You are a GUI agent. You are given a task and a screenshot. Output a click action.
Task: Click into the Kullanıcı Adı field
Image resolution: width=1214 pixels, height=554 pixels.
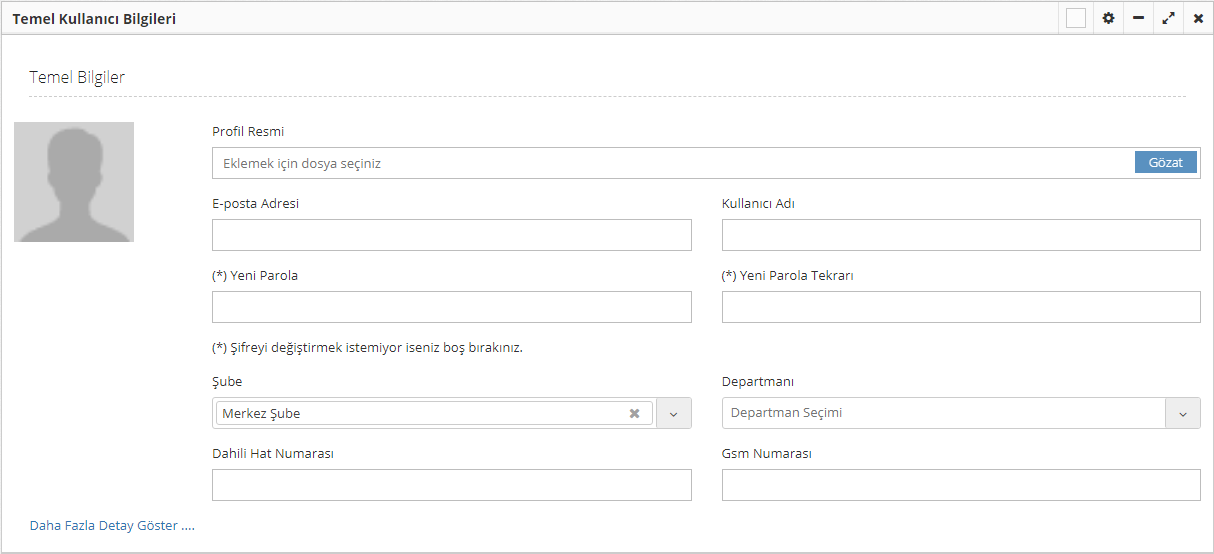[960, 235]
